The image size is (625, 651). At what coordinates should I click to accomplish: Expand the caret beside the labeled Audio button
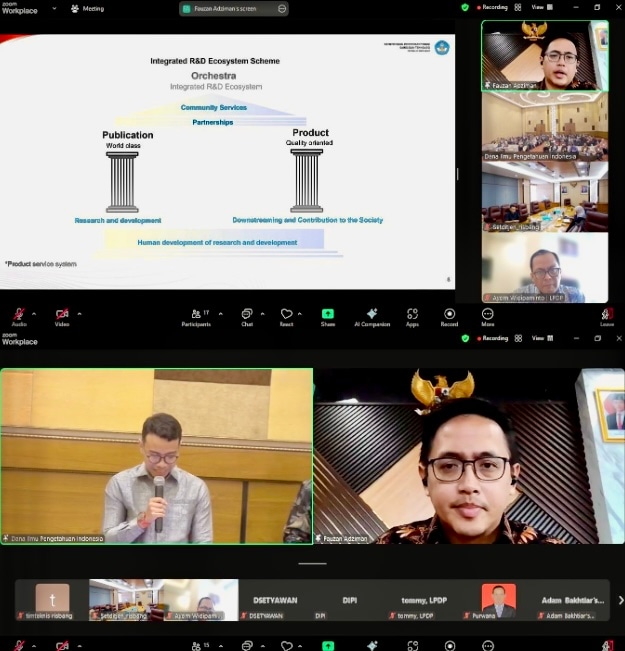pyautogui.click(x=34, y=313)
